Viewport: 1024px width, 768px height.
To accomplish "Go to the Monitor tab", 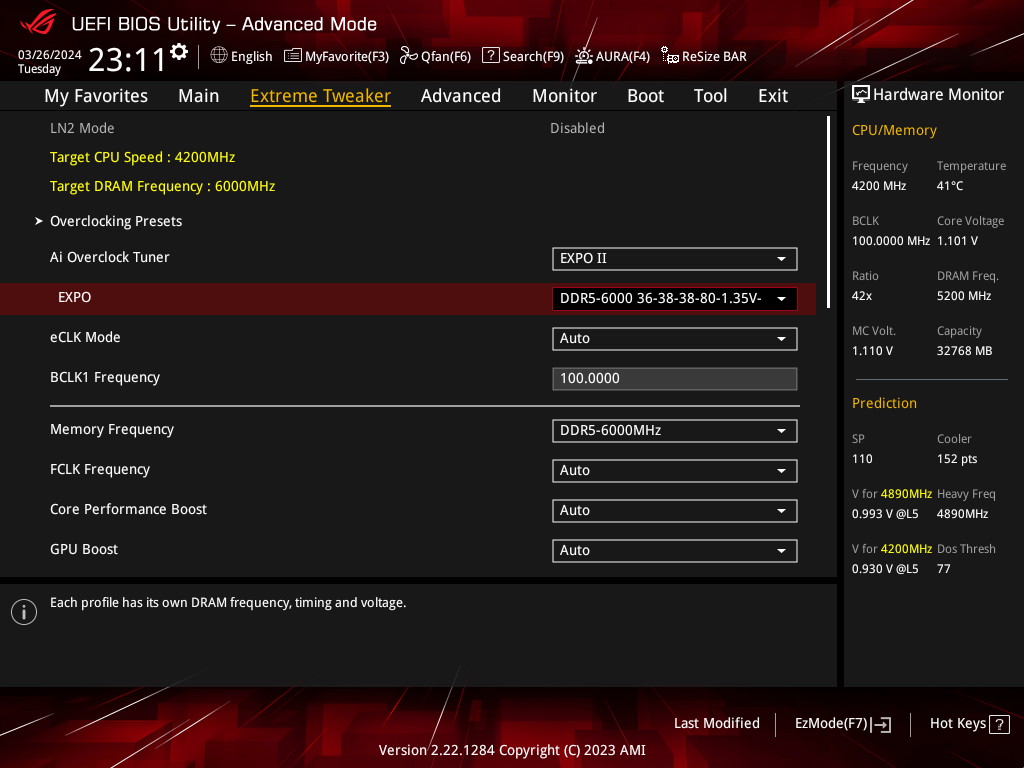I will click(564, 96).
